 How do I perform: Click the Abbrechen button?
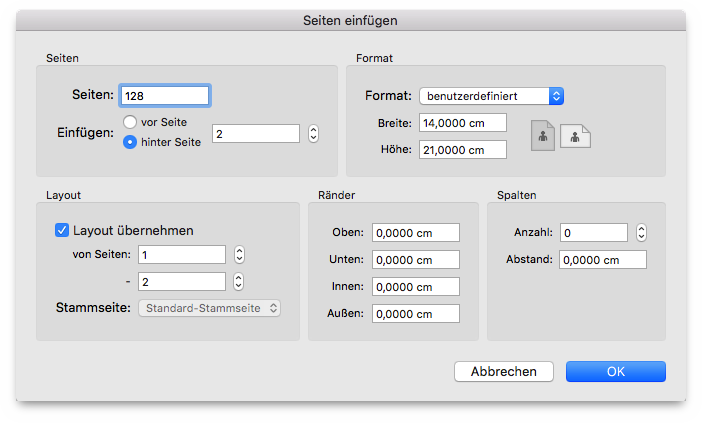504,372
